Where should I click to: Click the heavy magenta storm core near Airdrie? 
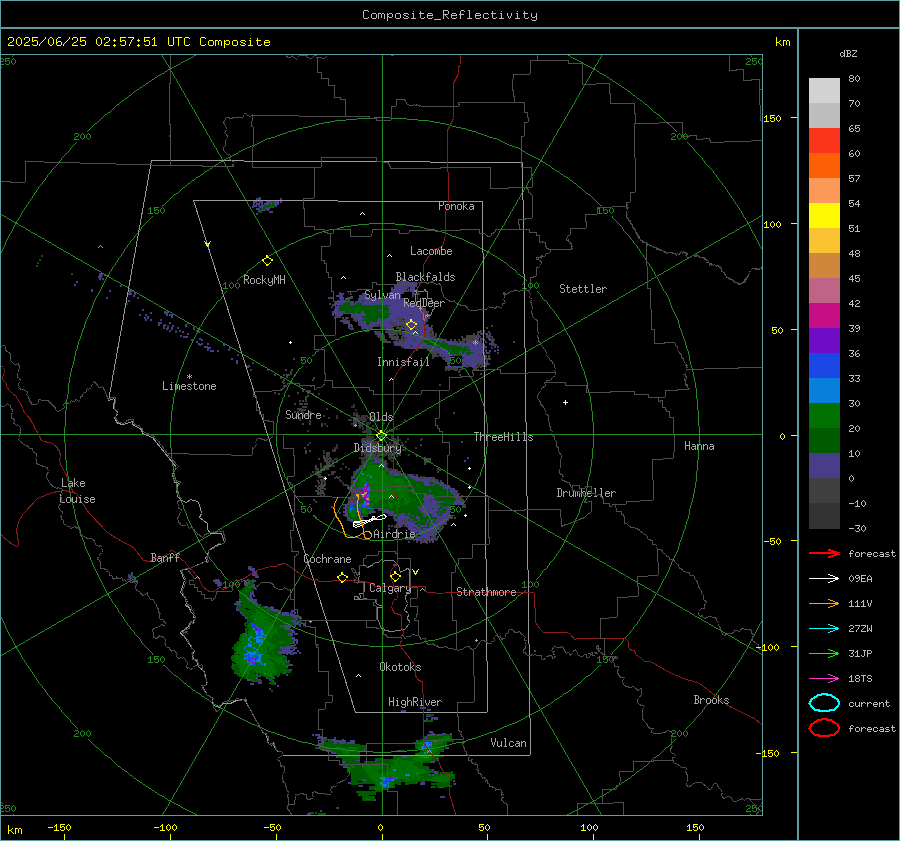[x=363, y=494]
